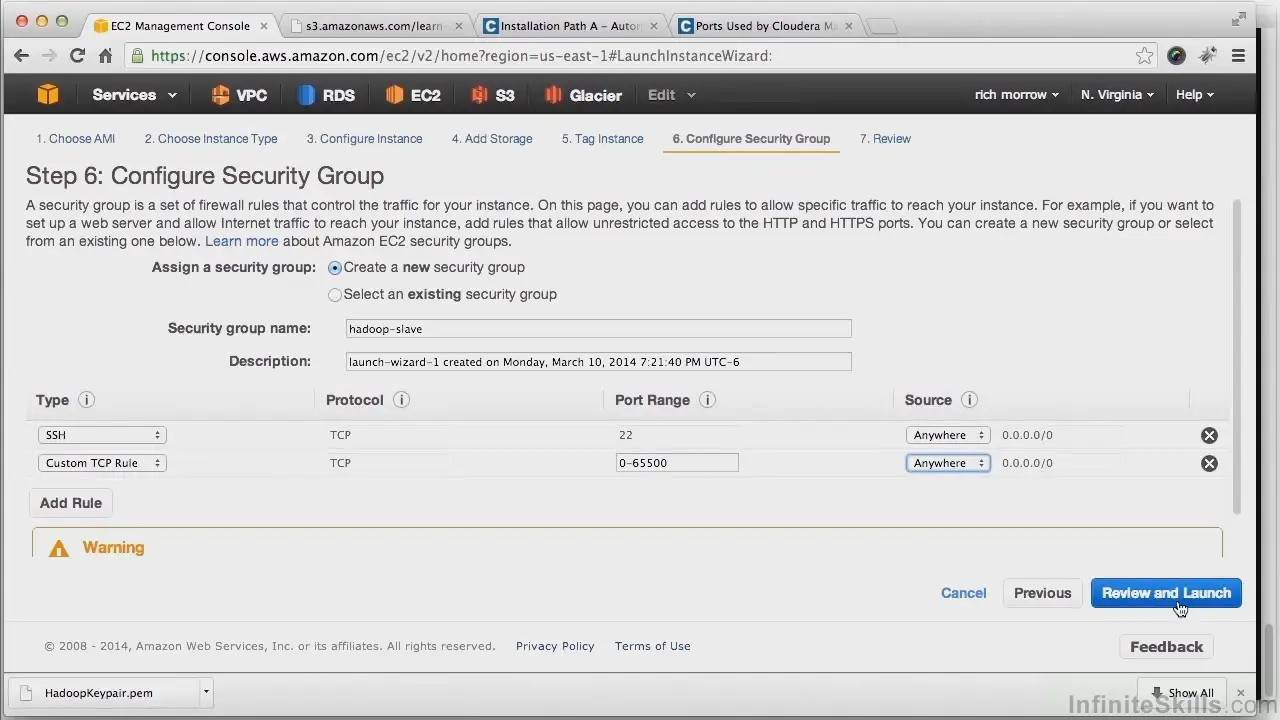1280x720 pixels.
Task: Click the AWS console home cube icon
Action: click(47, 95)
